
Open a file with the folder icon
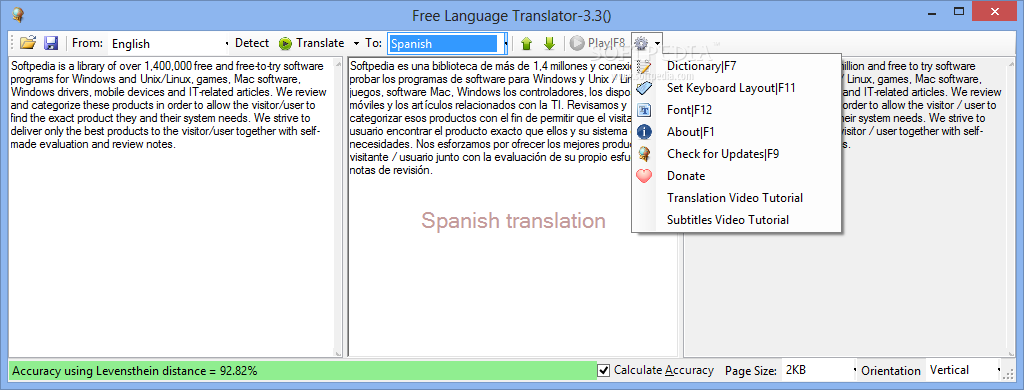pyautogui.click(x=27, y=43)
